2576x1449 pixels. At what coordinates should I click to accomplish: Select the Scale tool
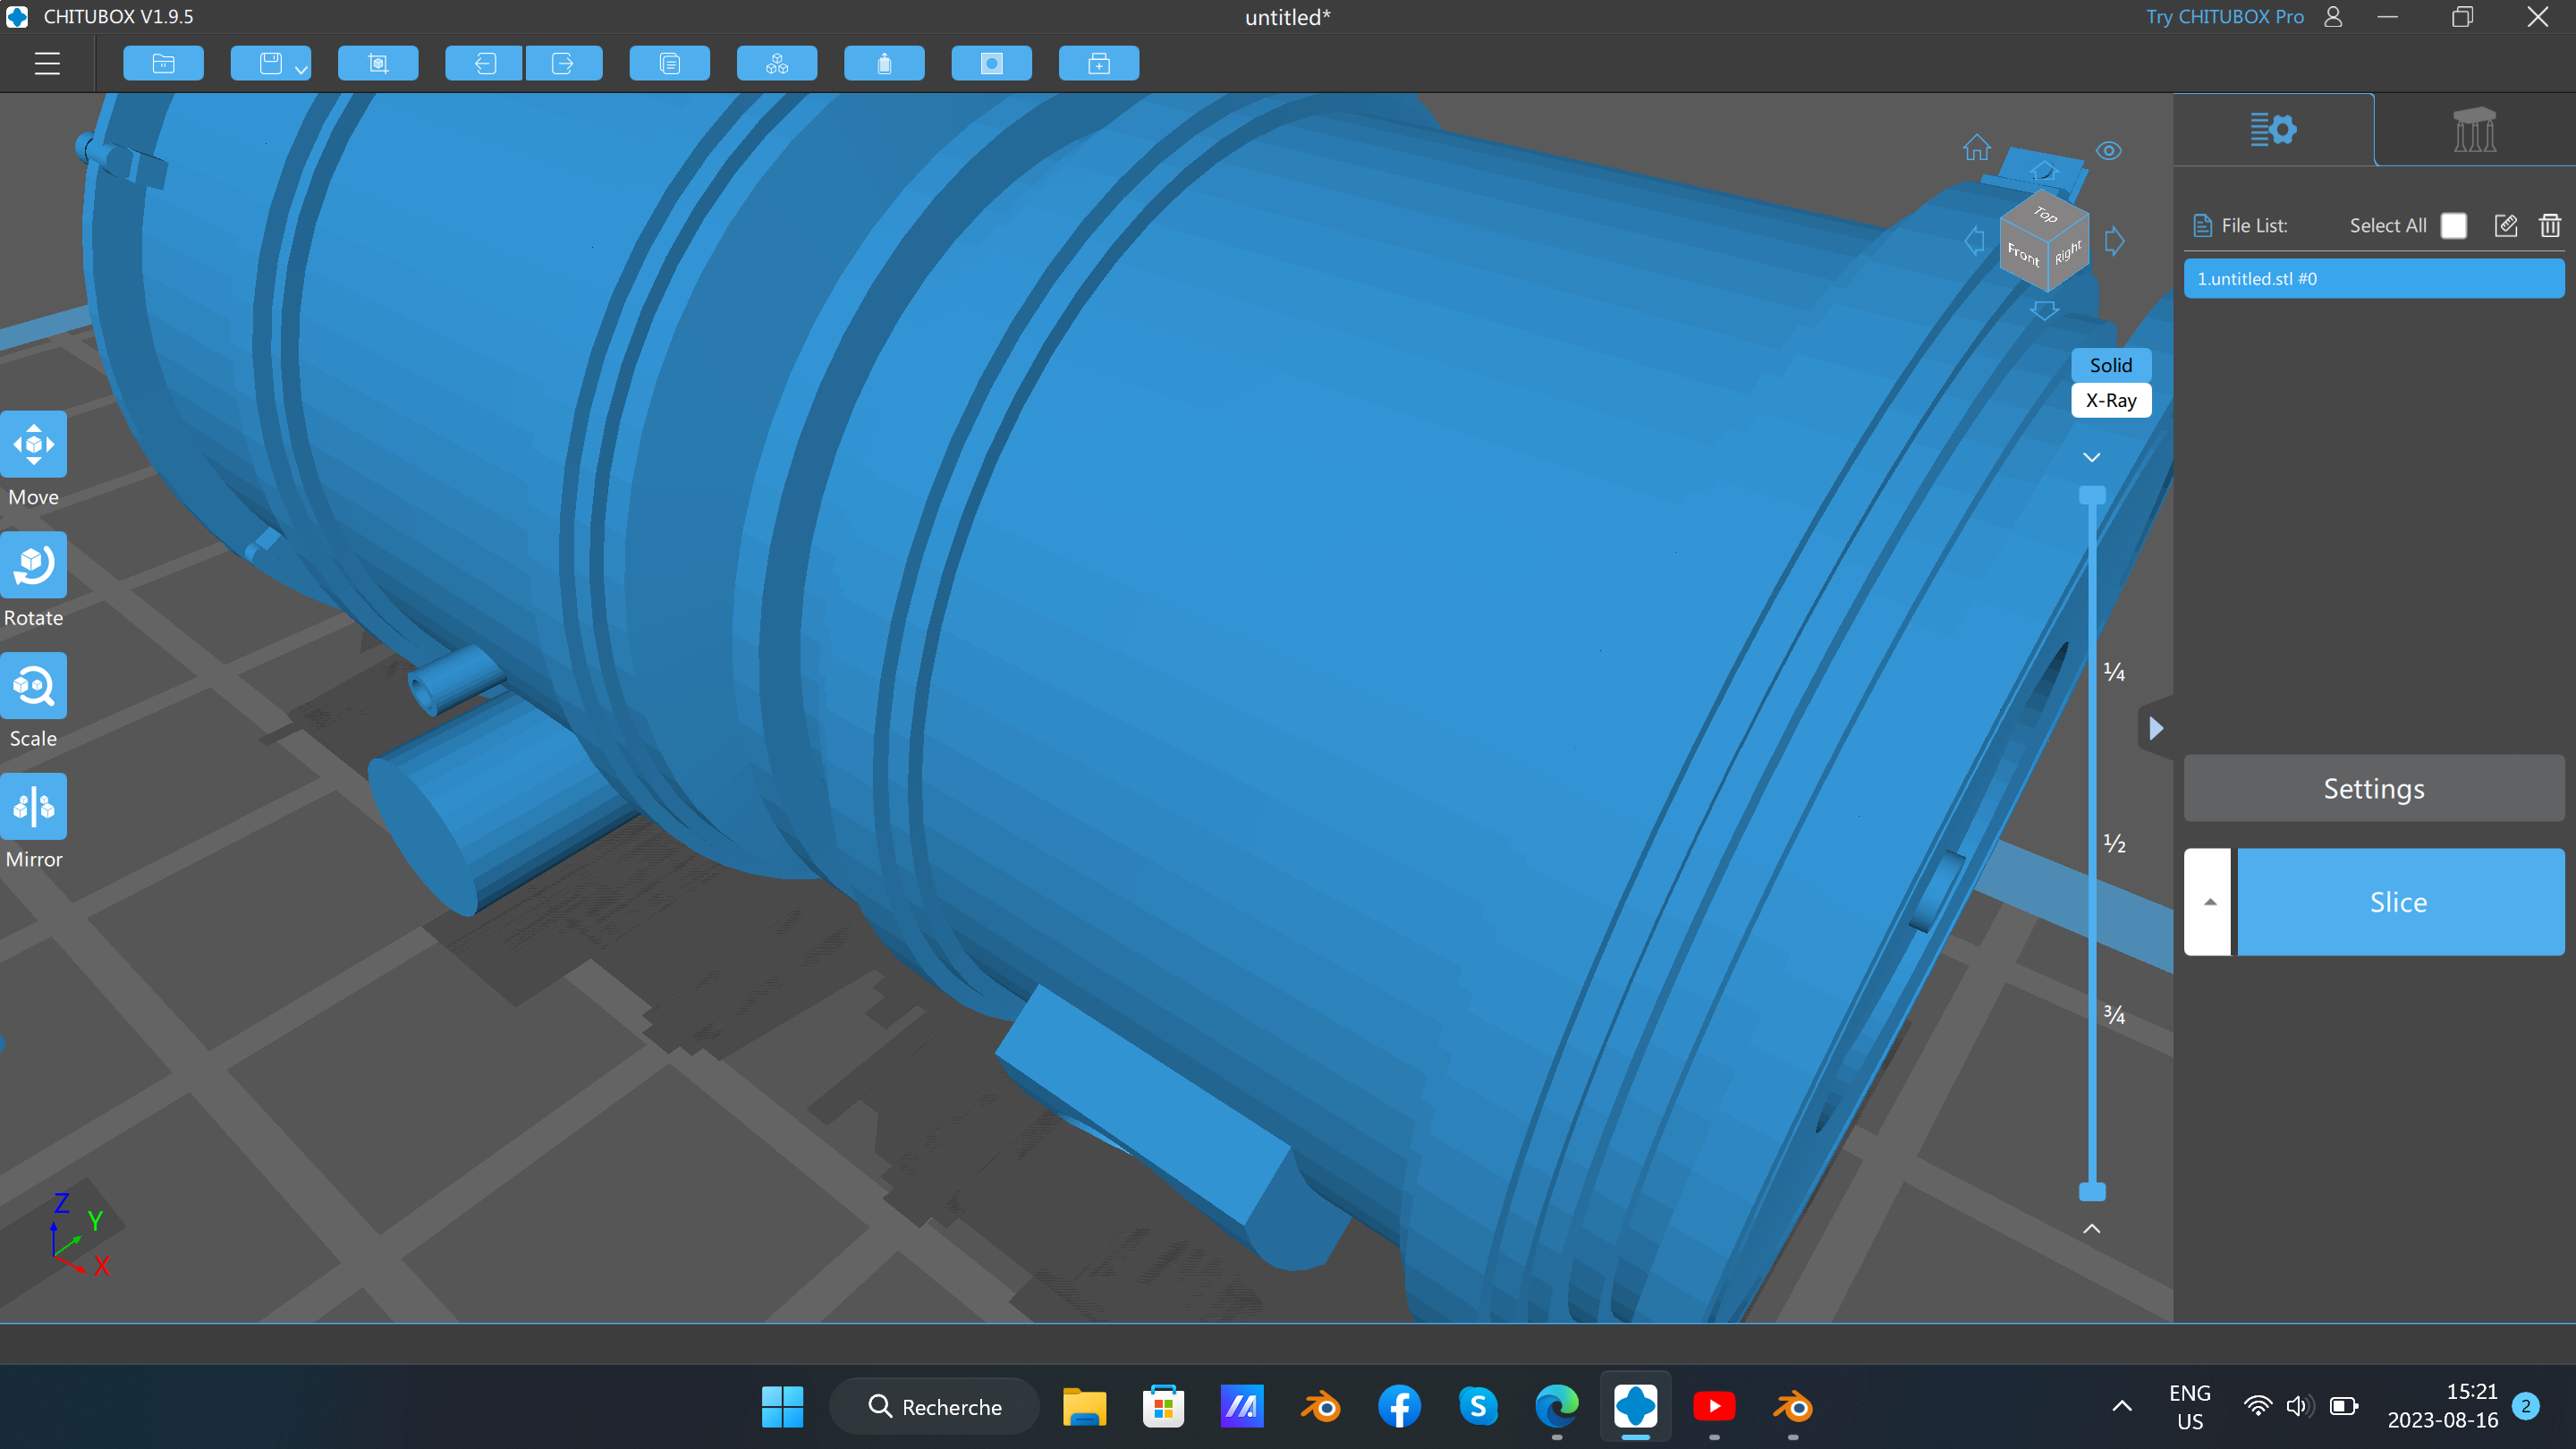(x=33, y=686)
